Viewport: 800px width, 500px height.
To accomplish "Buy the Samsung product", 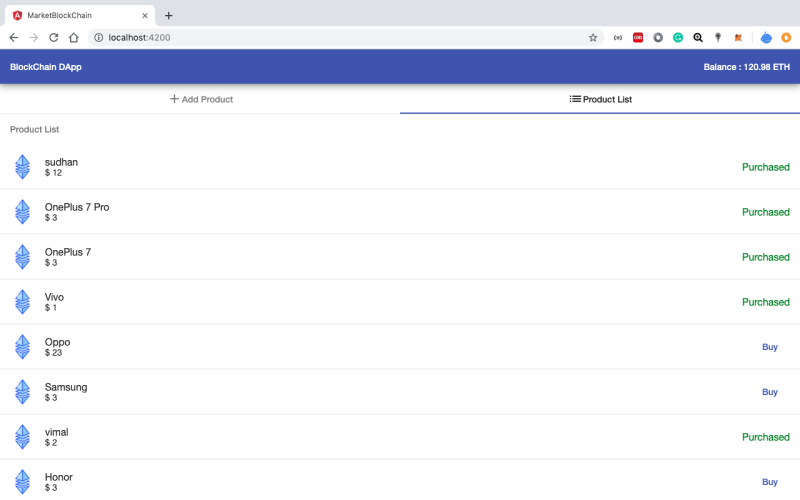I will pos(769,392).
